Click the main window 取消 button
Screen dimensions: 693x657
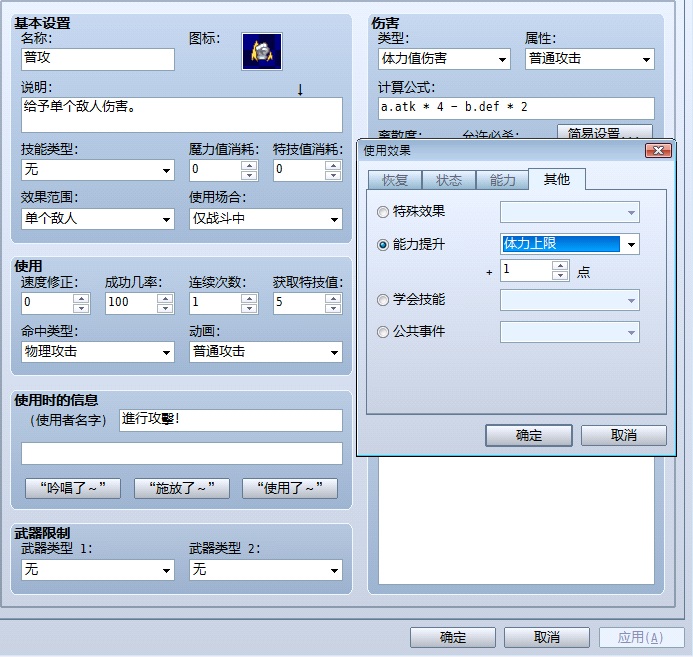pos(547,638)
